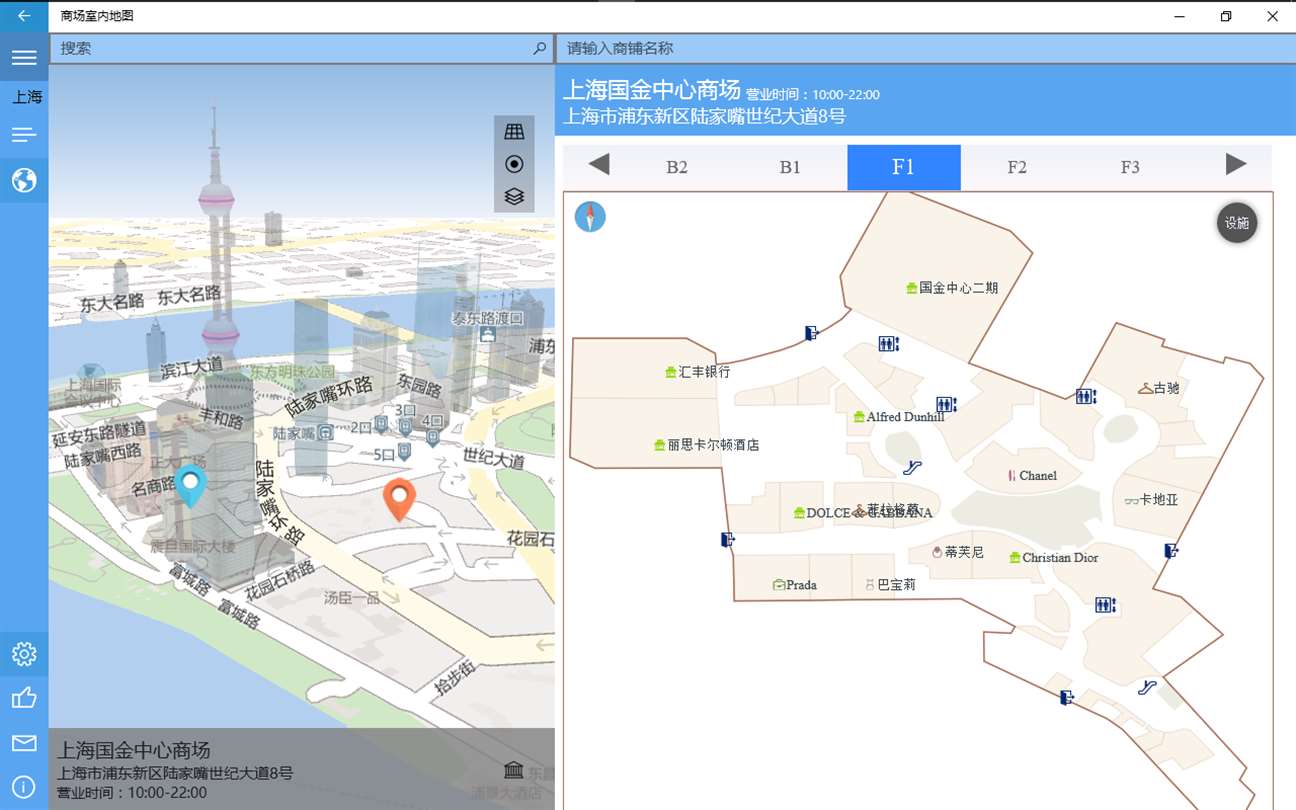Select the Chanel shop
Viewport: 1296px width, 810px height.
click(x=1032, y=476)
